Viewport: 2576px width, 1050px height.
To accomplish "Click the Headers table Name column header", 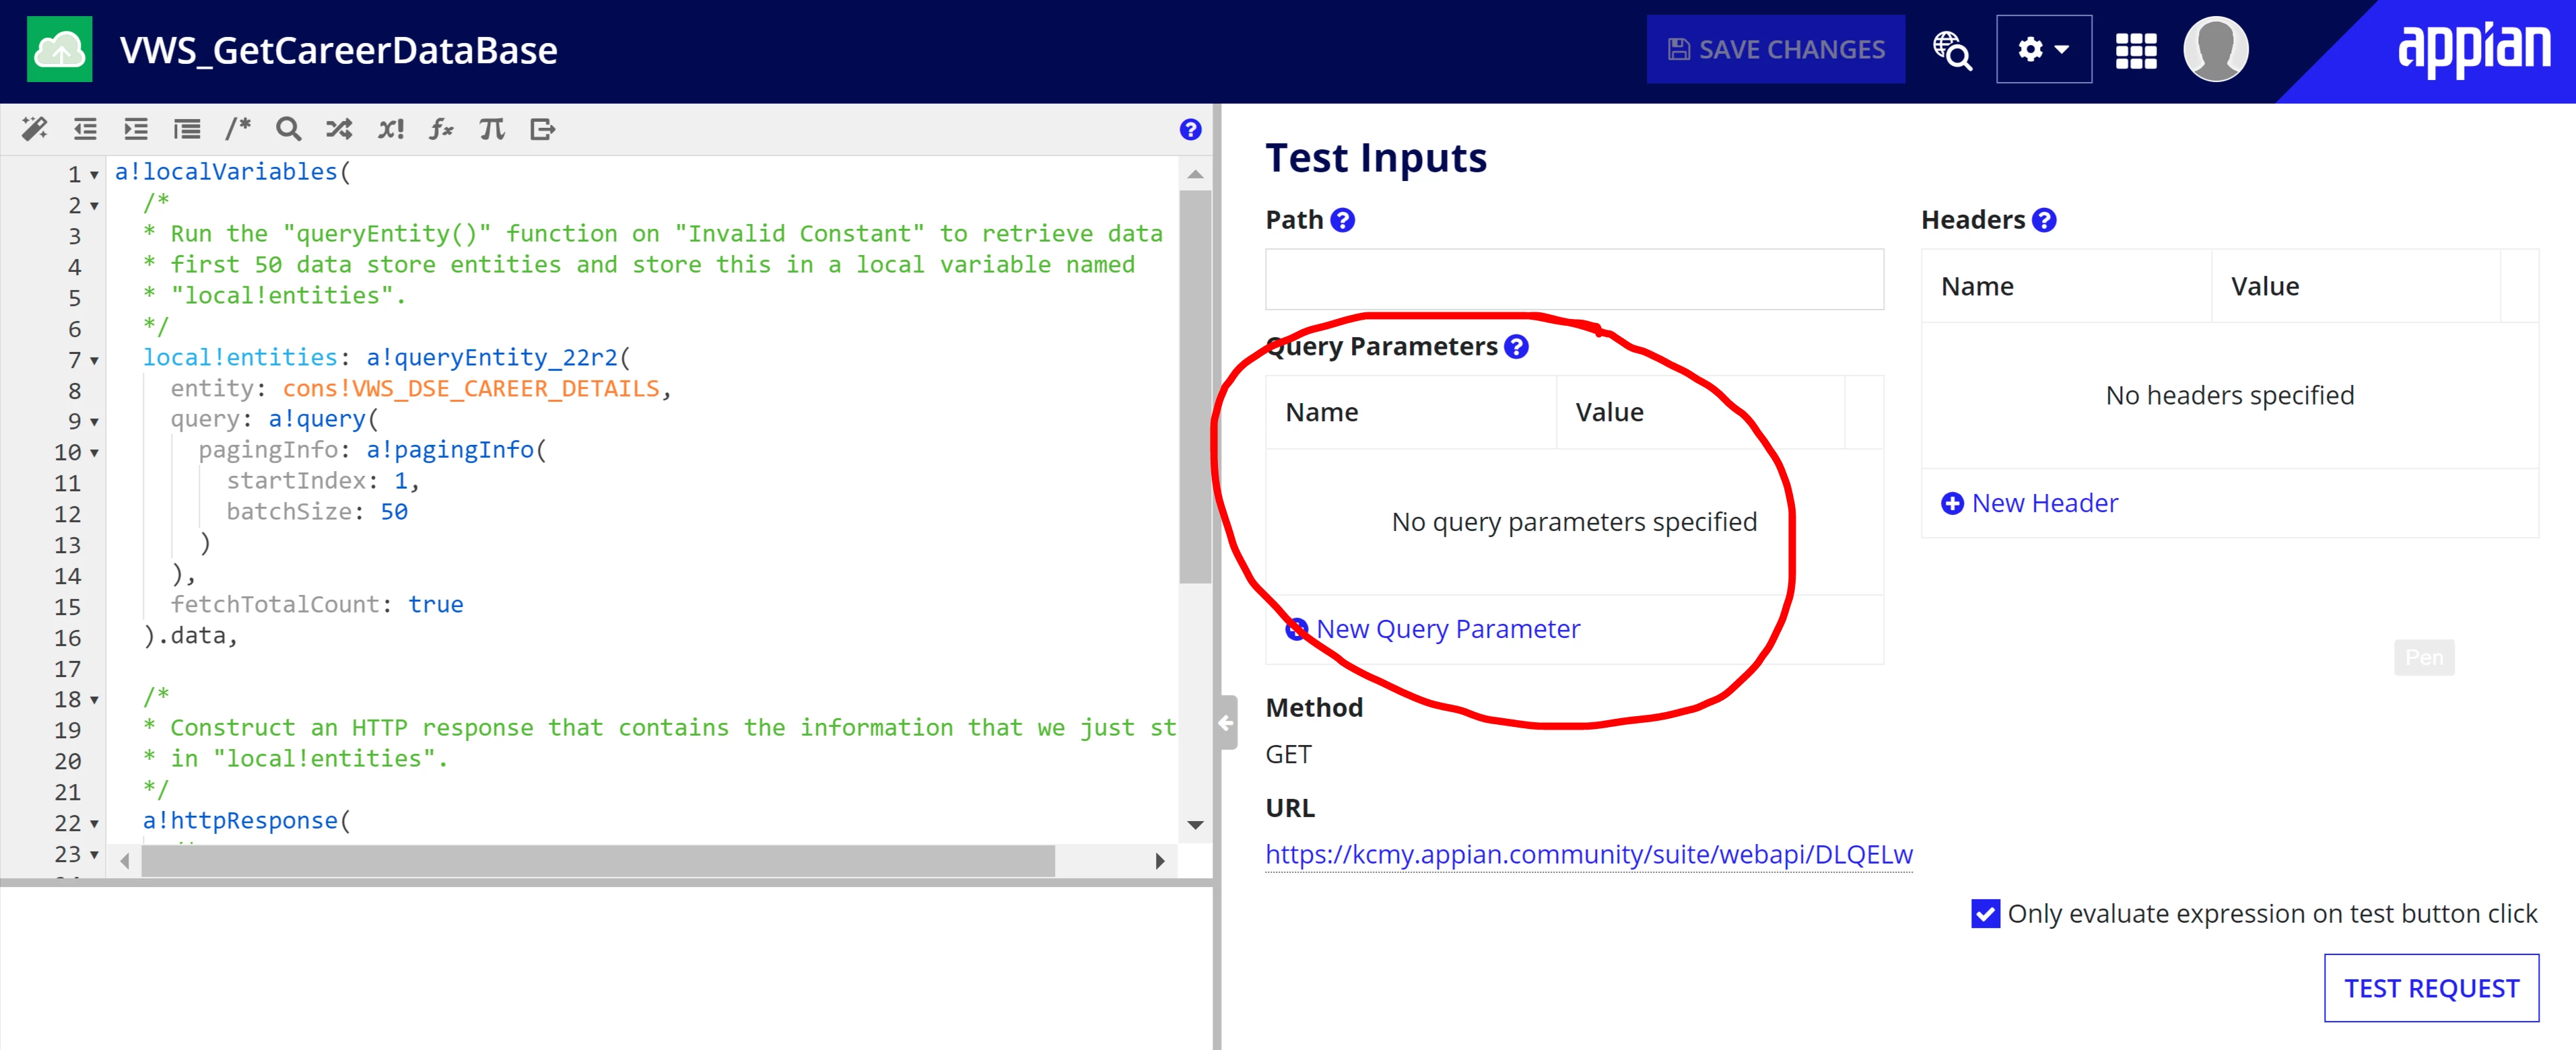I will 1977,287.
